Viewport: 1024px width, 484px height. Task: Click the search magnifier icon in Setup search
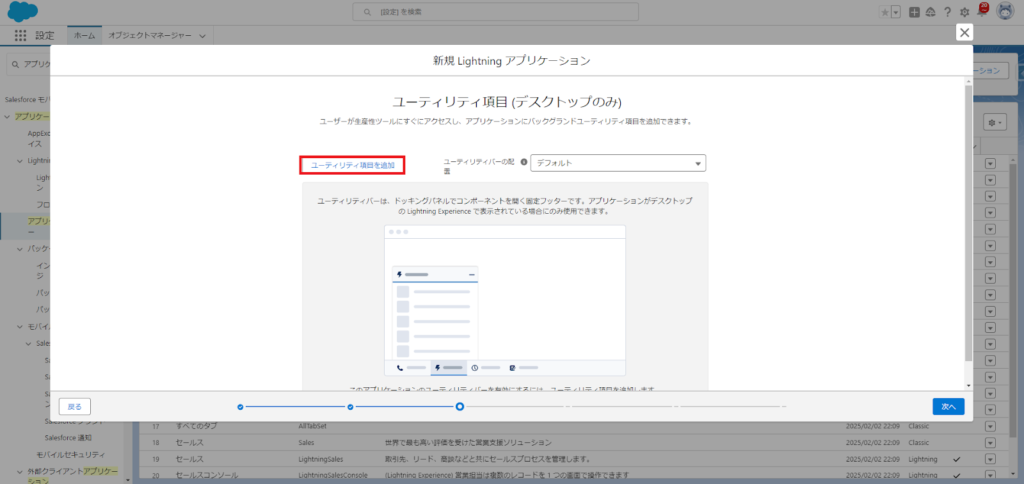(370, 12)
